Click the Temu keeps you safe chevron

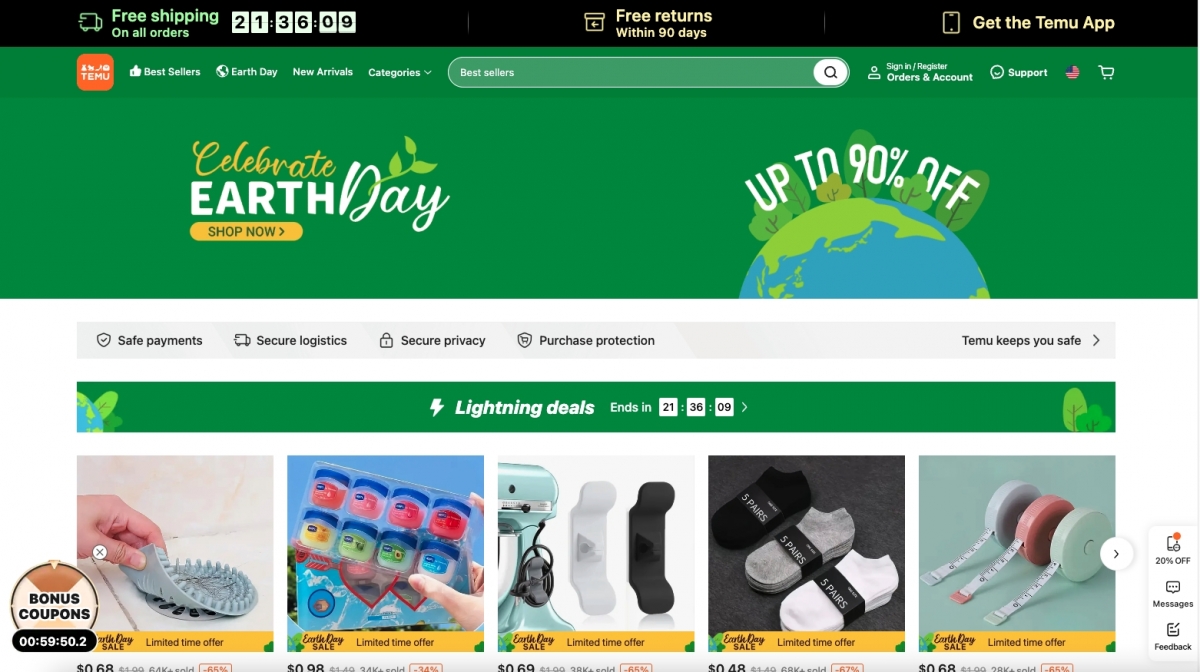pos(1096,340)
